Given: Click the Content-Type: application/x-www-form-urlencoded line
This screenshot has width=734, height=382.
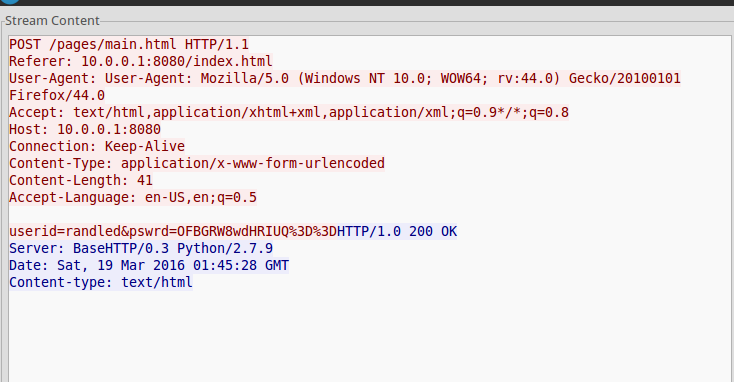Looking at the screenshot, I should coord(197,163).
